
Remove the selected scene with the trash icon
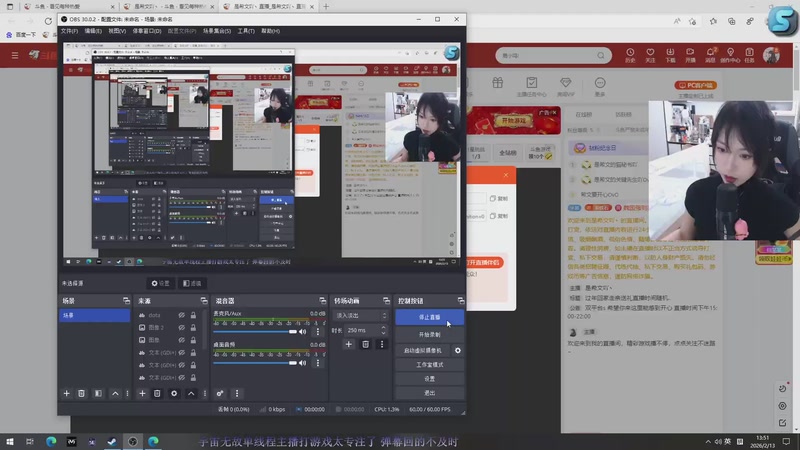click(x=81, y=393)
